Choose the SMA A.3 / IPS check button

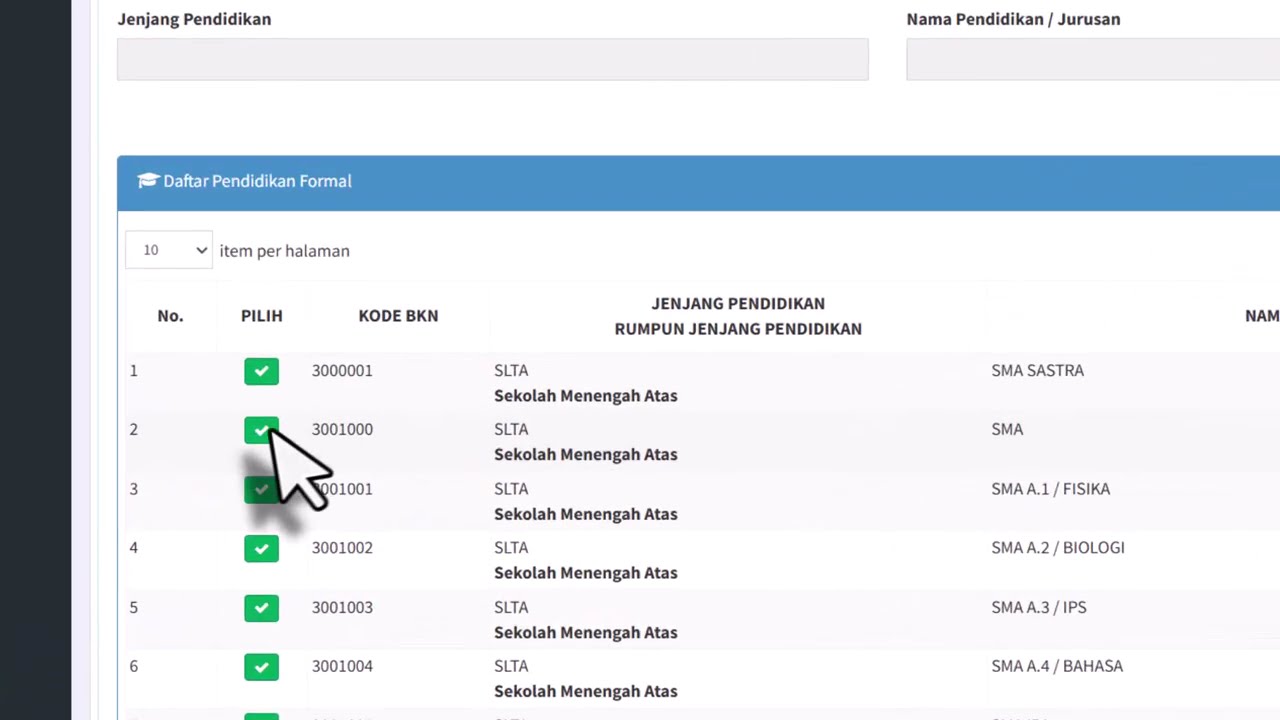(x=261, y=608)
